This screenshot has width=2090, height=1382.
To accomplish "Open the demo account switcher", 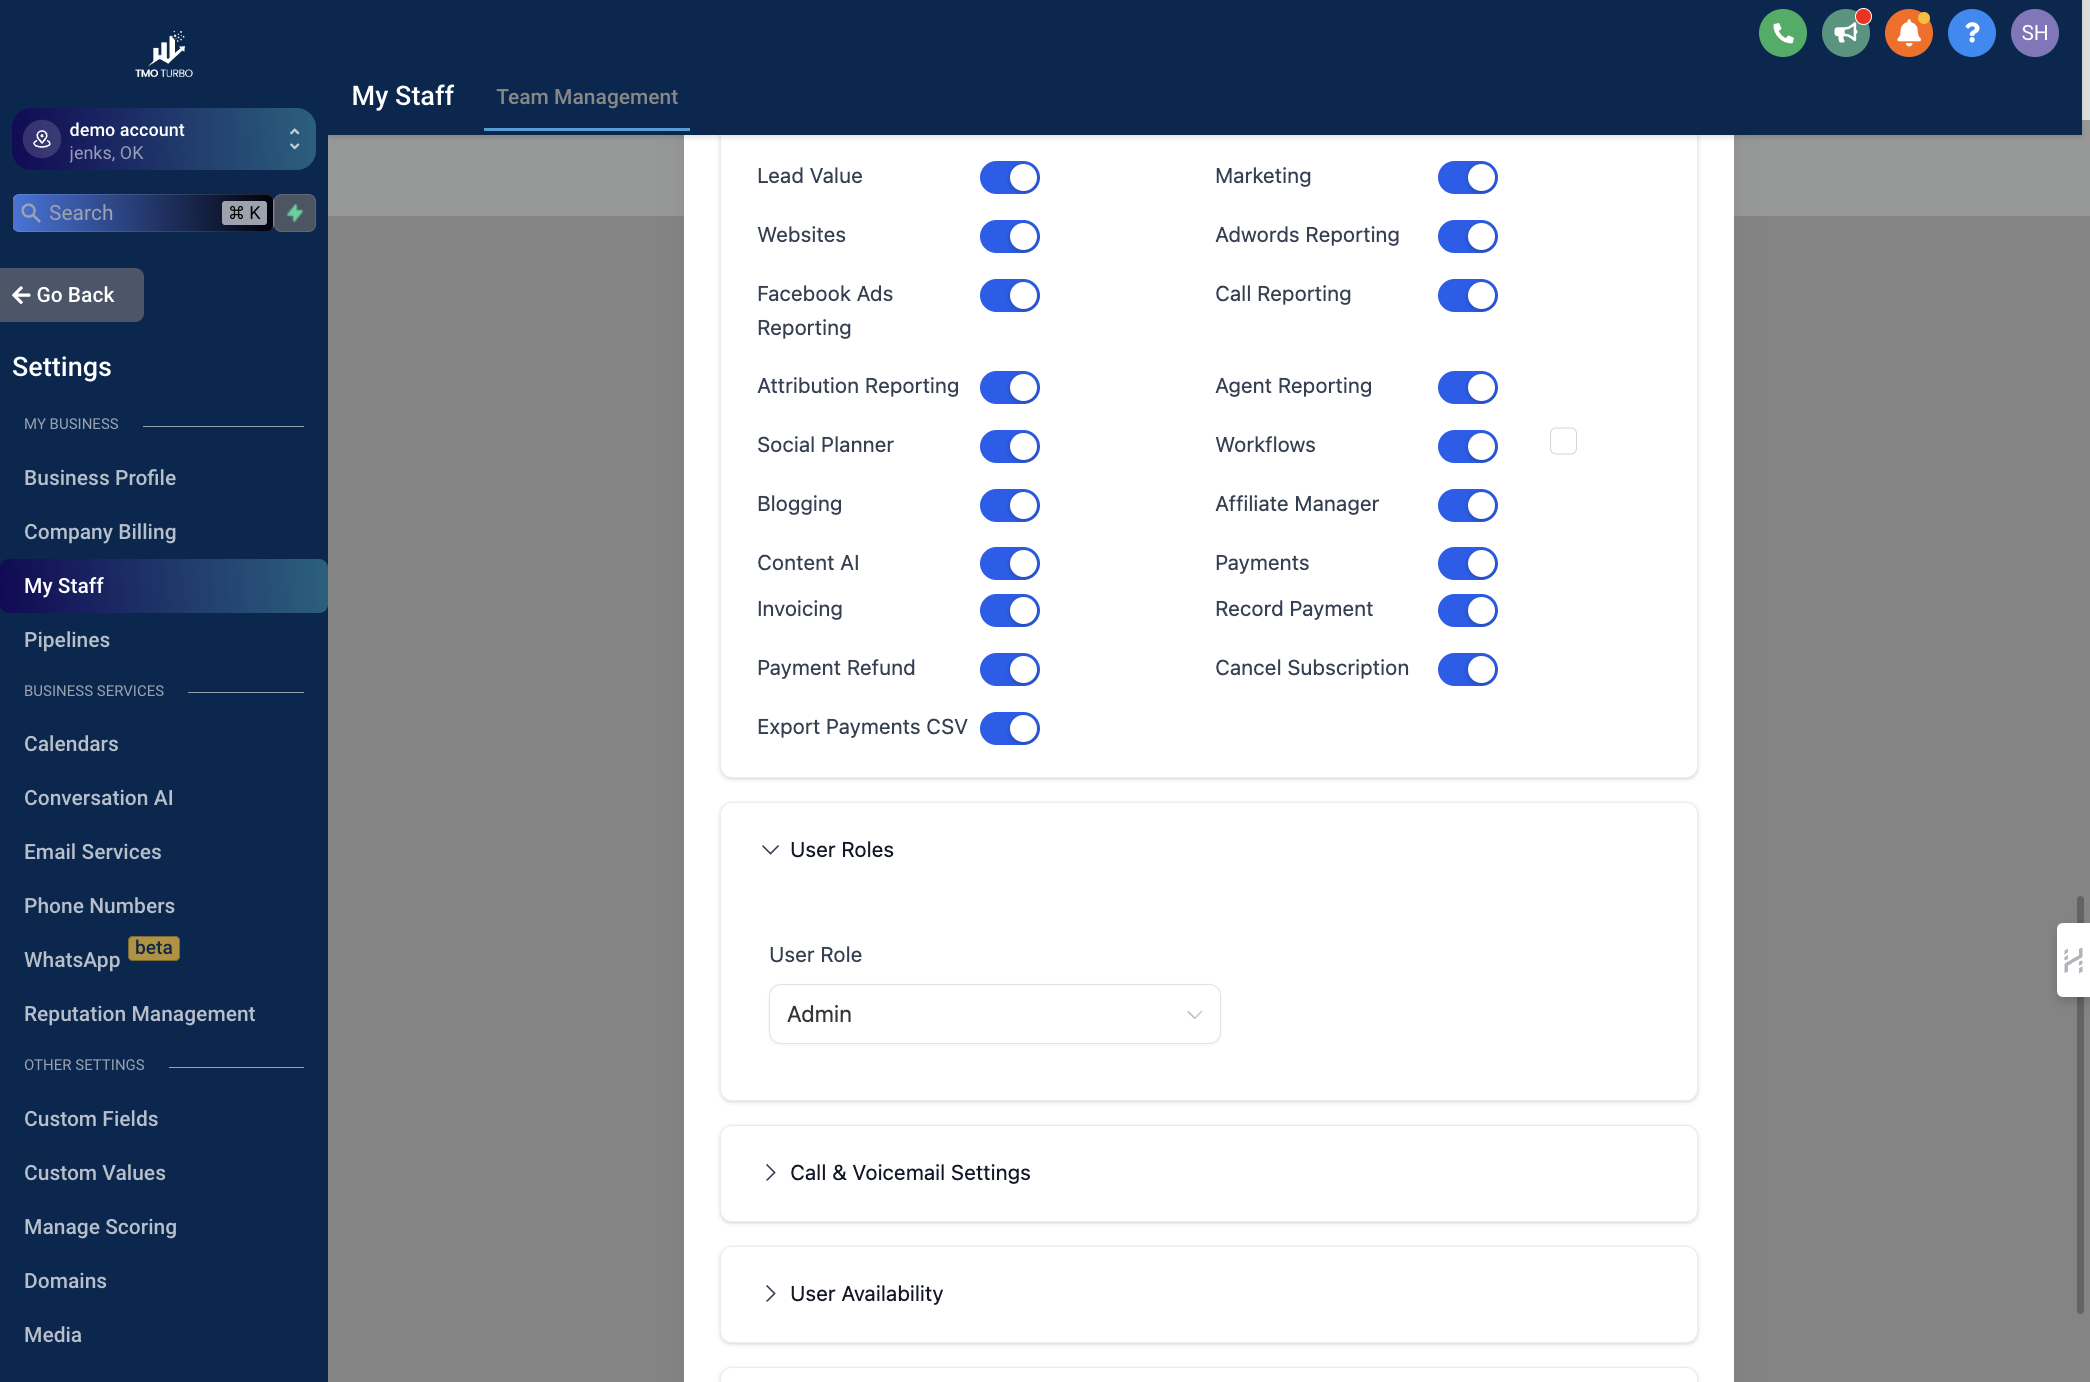I will pyautogui.click(x=164, y=140).
